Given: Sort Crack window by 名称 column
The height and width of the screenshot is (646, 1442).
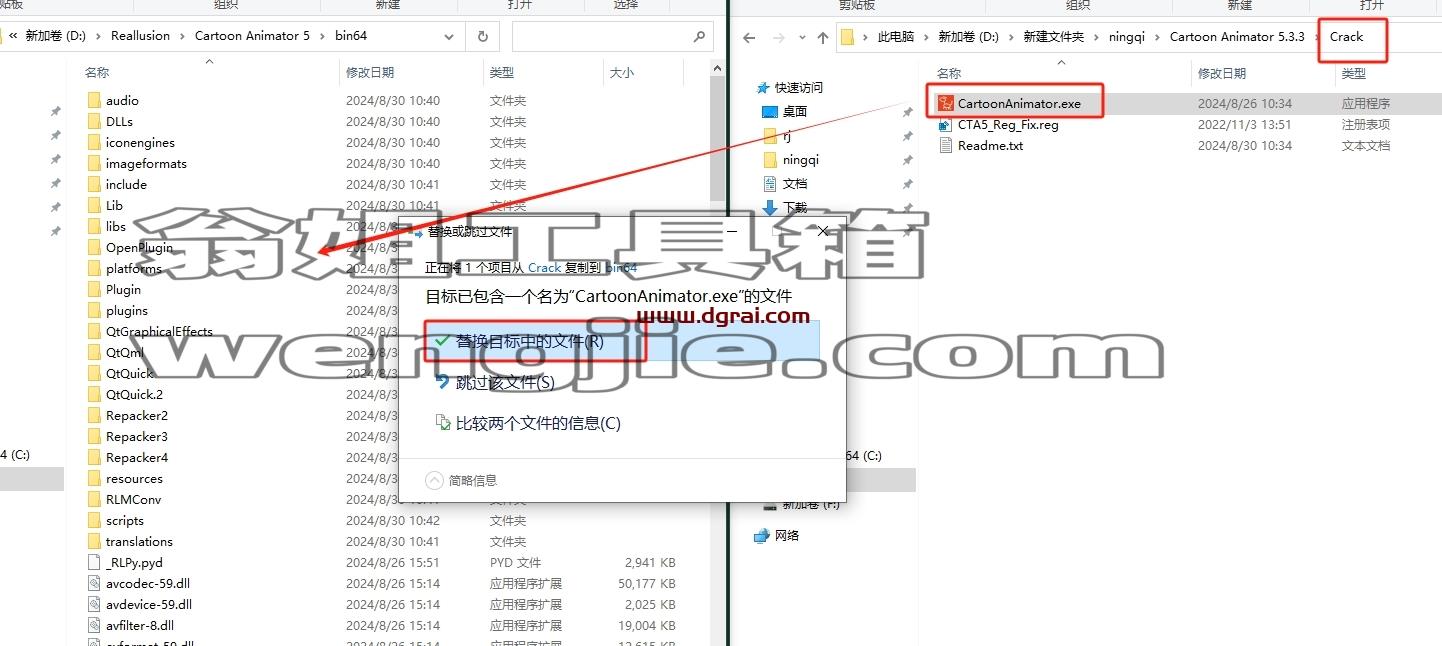Looking at the screenshot, I should tap(949, 73).
